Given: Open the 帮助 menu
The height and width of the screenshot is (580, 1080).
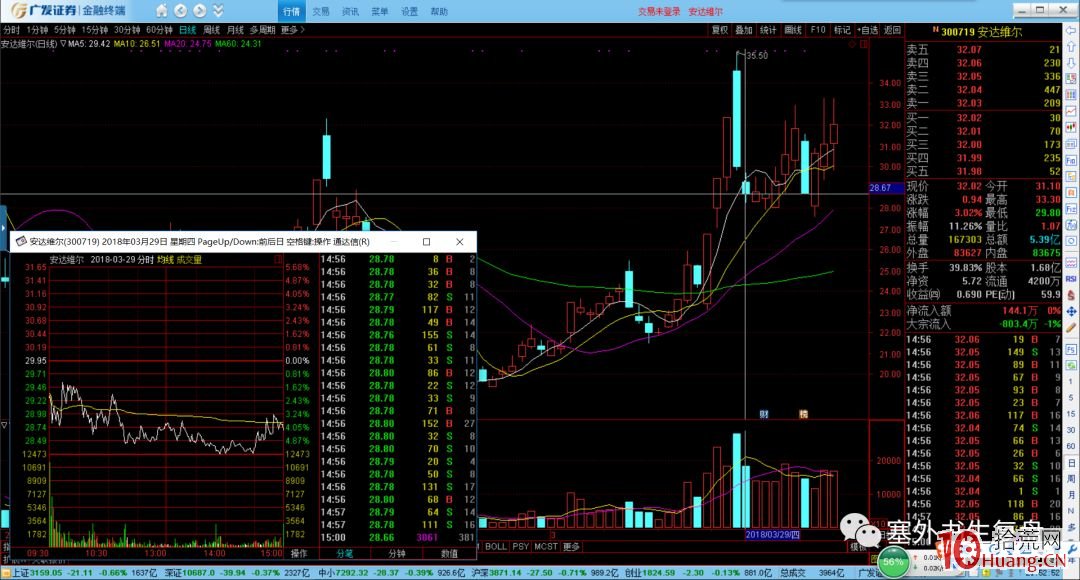Looking at the screenshot, I should 439,12.
